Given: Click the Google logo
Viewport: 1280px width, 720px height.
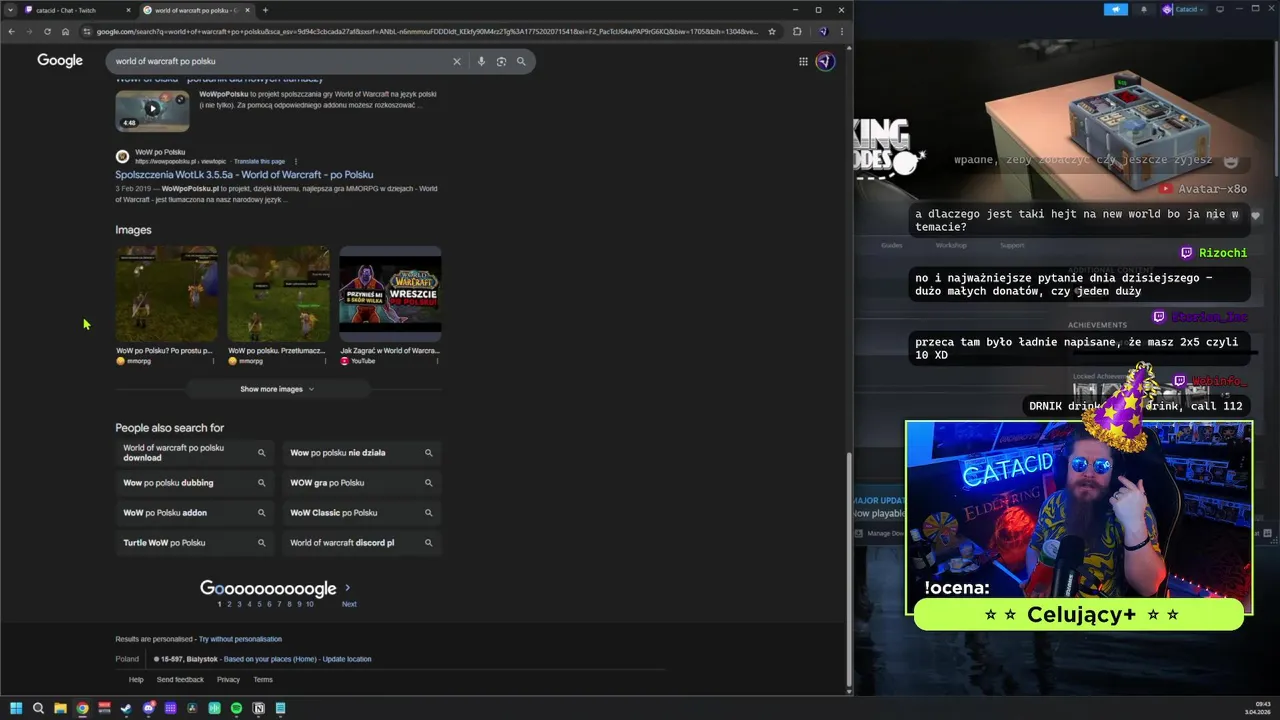Looking at the screenshot, I should (x=60, y=61).
